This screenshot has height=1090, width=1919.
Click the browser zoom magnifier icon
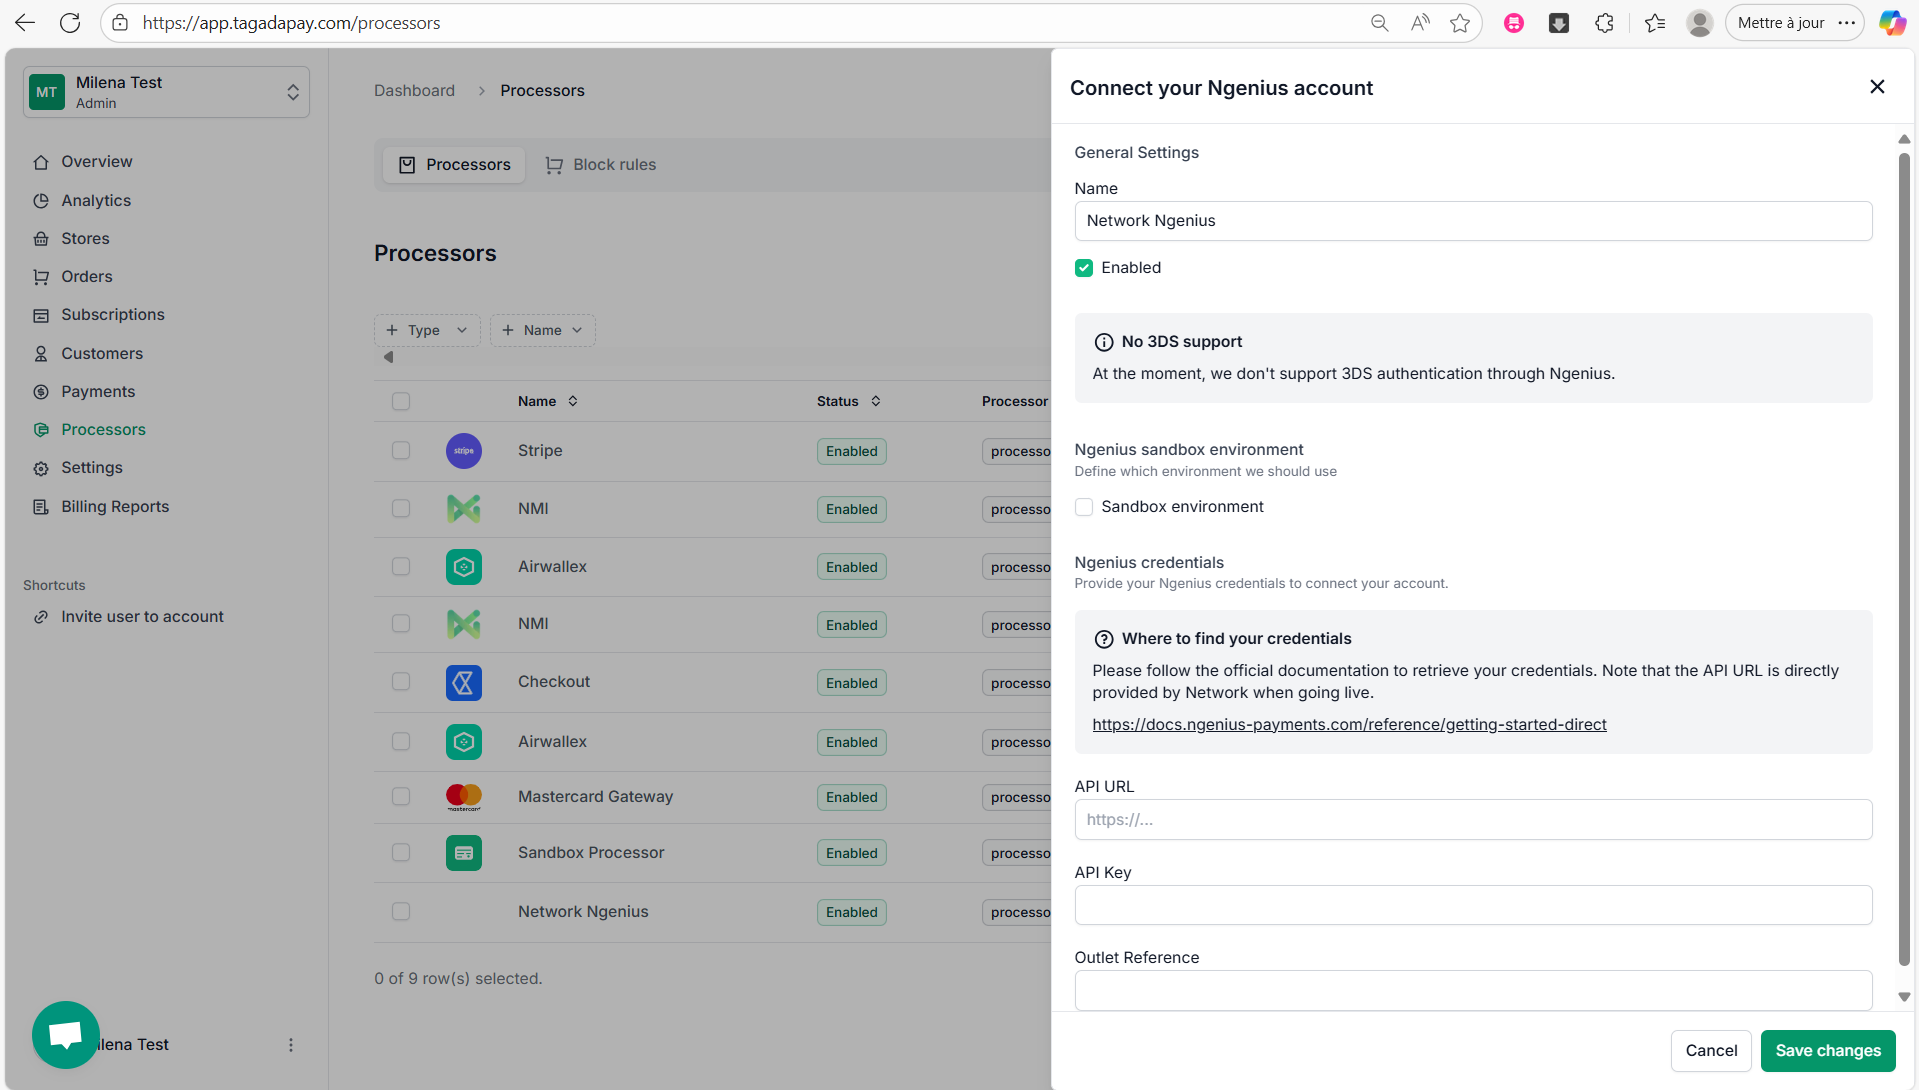pos(1380,23)
